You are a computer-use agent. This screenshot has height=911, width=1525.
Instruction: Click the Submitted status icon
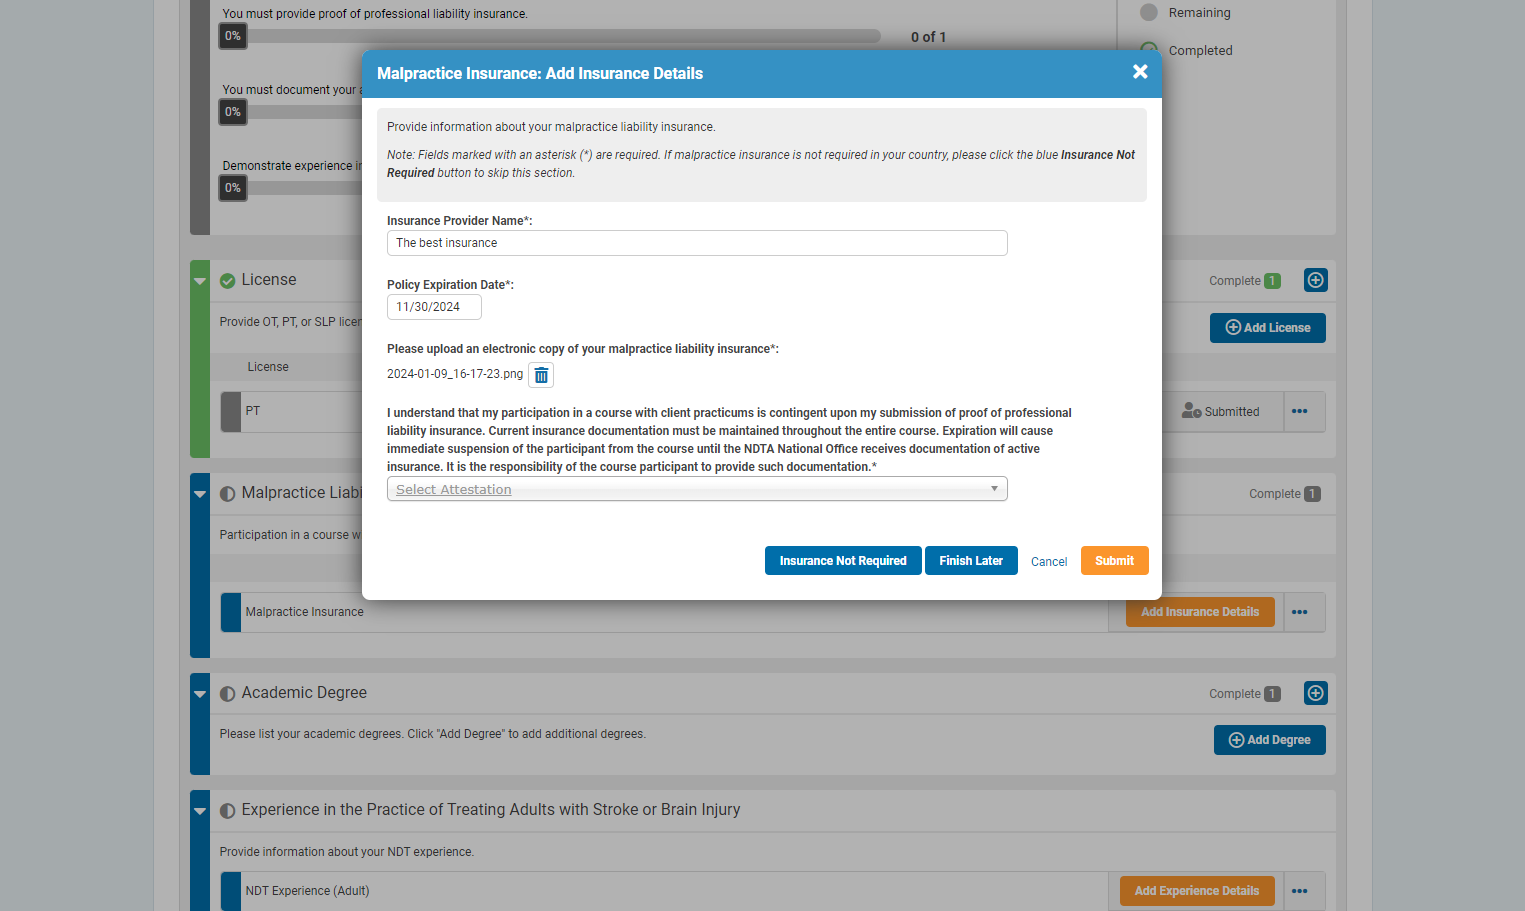[1191, 411]
